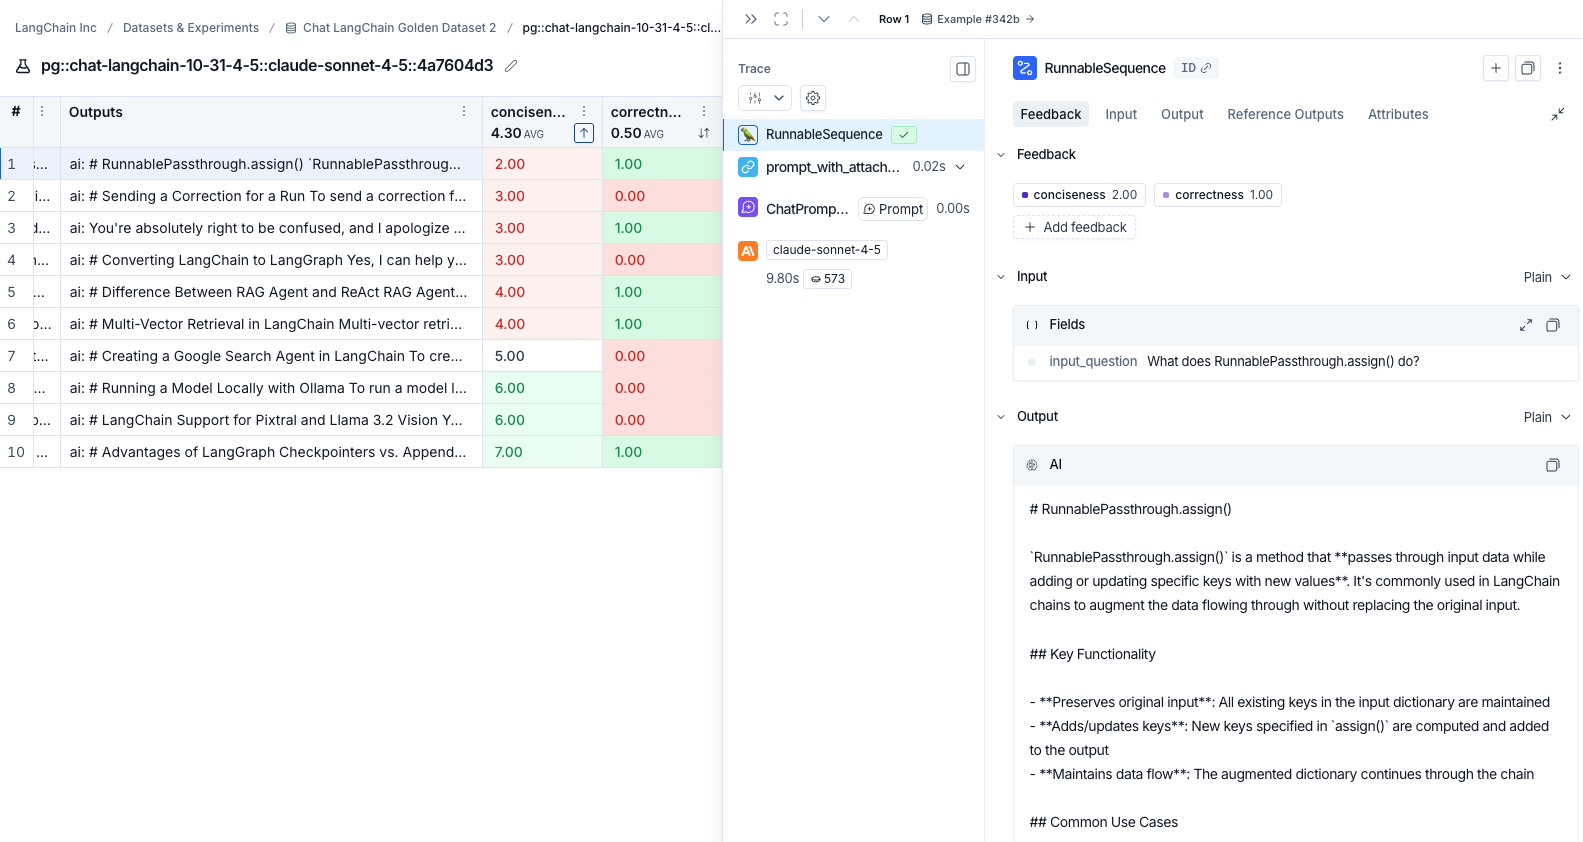Image resolution: width=1583 pixels, height=842 pixels.
Task: Switch to the Reference Outputs tab
Action: [1285, 114]
